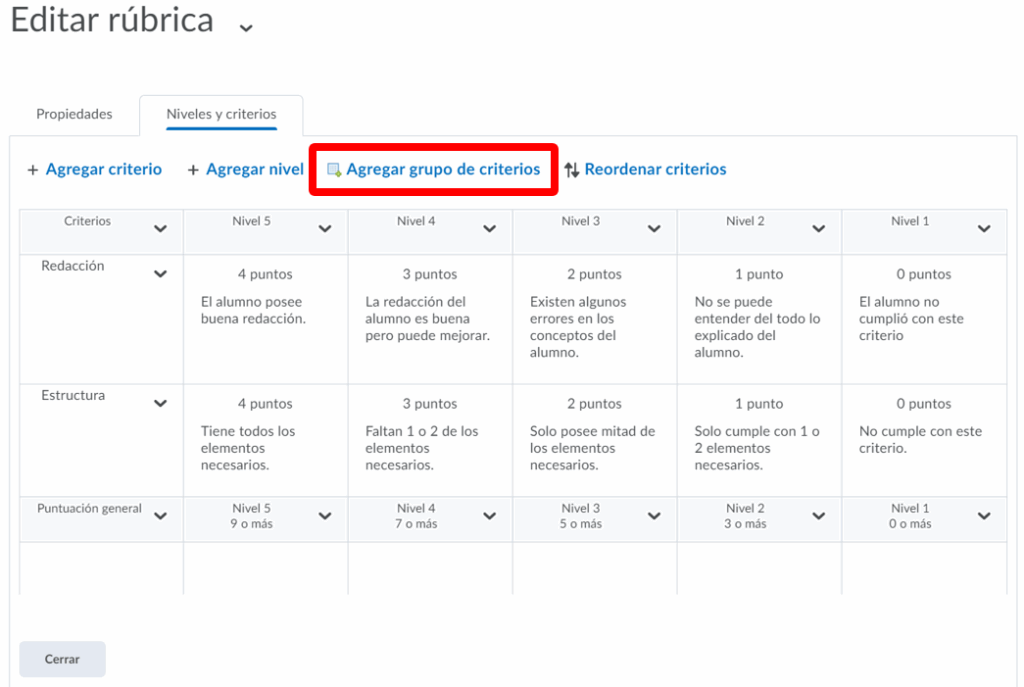Click the Agregar nivel link
The width and height of the screenshot is (1024, 687).
pos(255,170)
